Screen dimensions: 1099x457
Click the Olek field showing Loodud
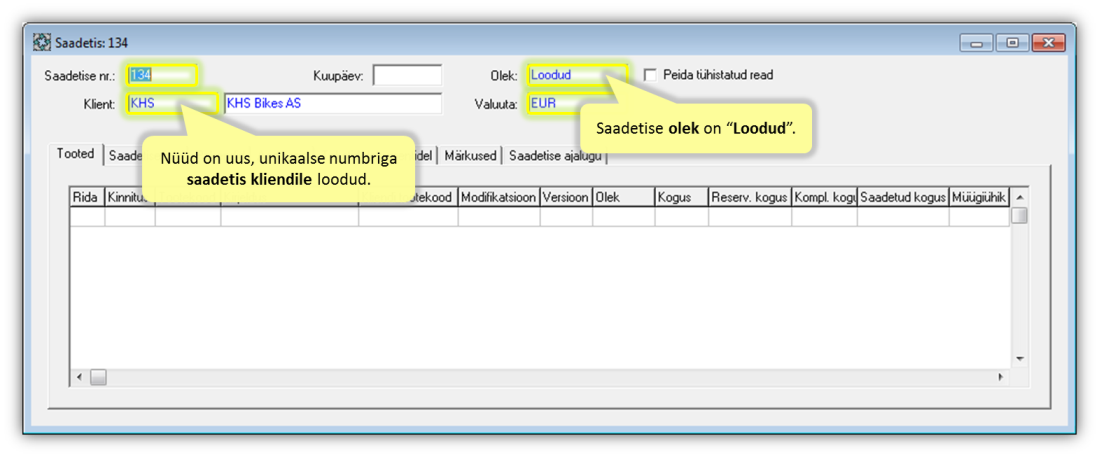pos(578,75)
